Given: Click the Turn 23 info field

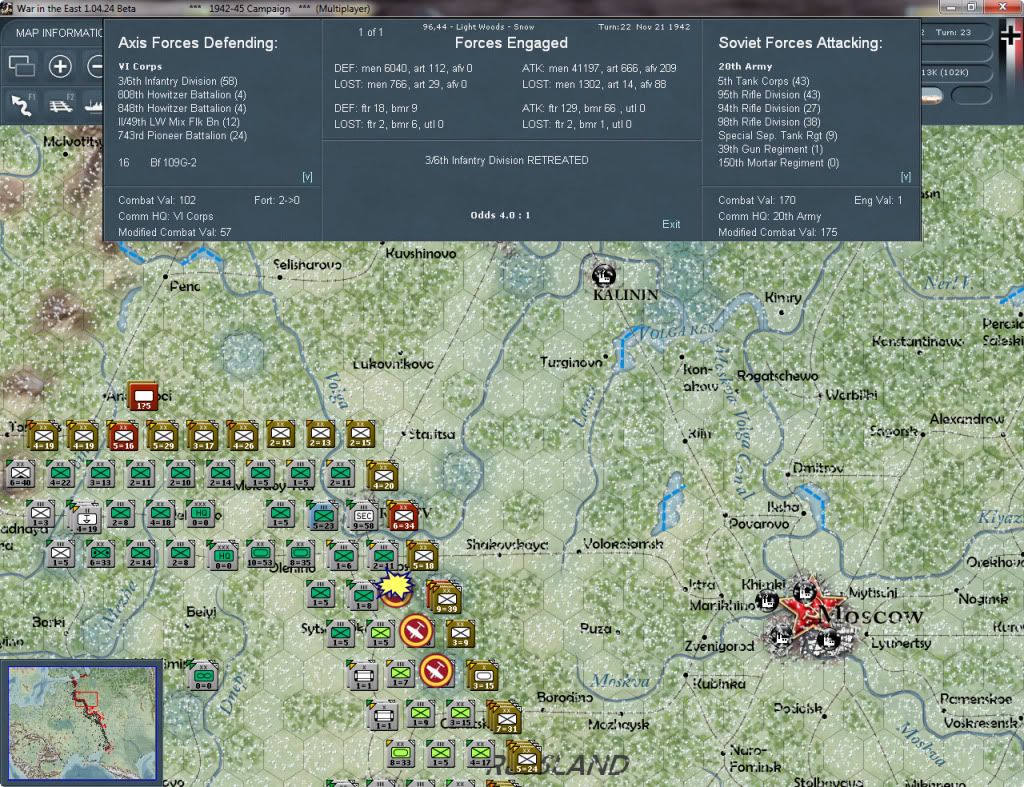Looking at the screenshot, I should coord(956,32).
